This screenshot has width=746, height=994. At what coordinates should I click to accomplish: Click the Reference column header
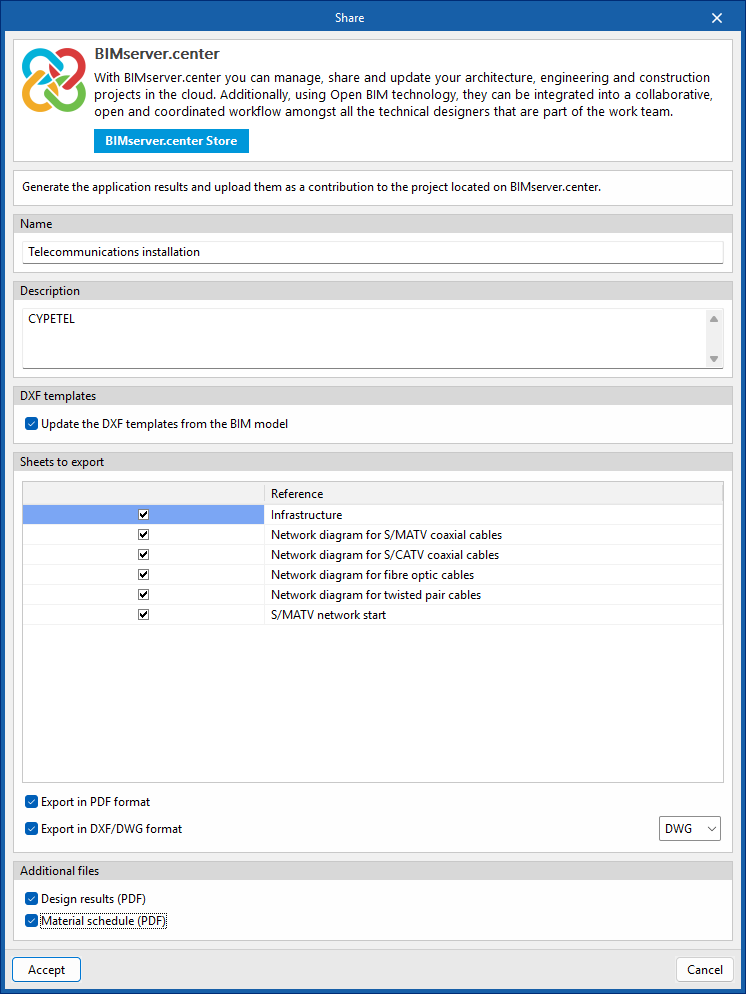click(x=492, y=494)
